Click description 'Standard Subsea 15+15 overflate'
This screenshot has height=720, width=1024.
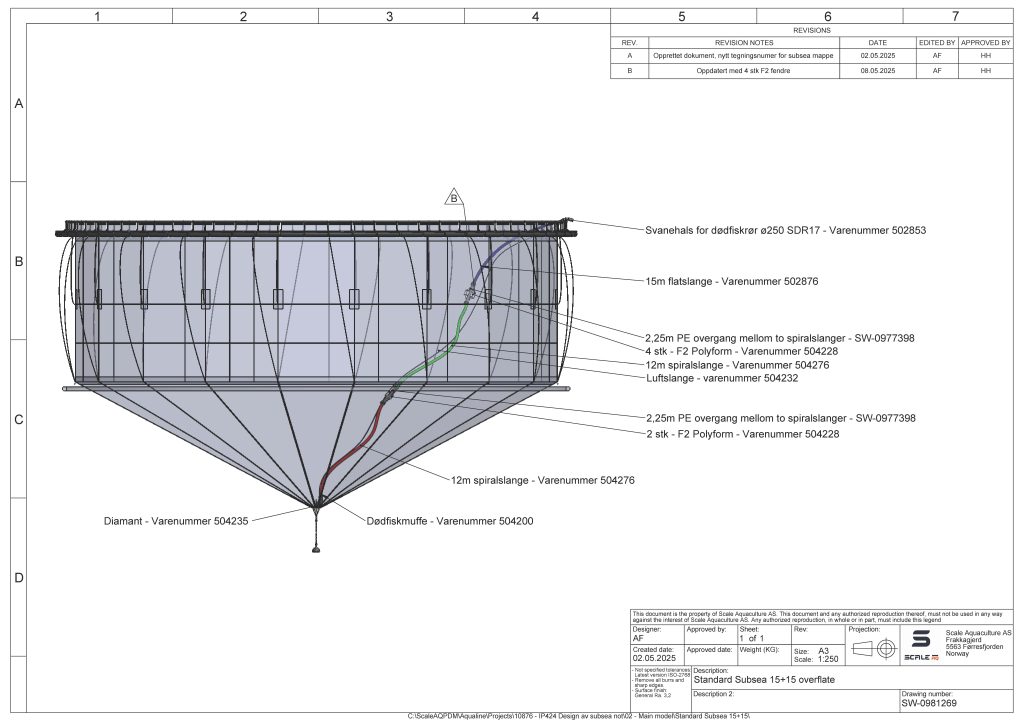coord(764,679)
